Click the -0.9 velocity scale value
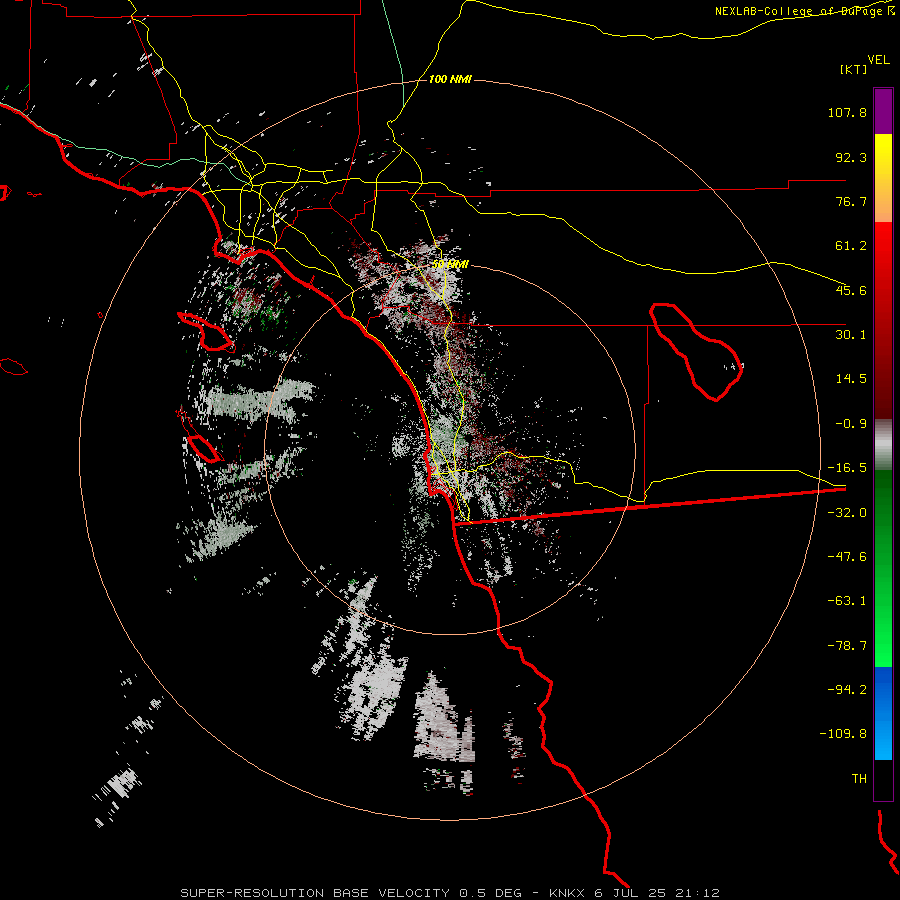The image size is (900, 900). coord(851,424)
